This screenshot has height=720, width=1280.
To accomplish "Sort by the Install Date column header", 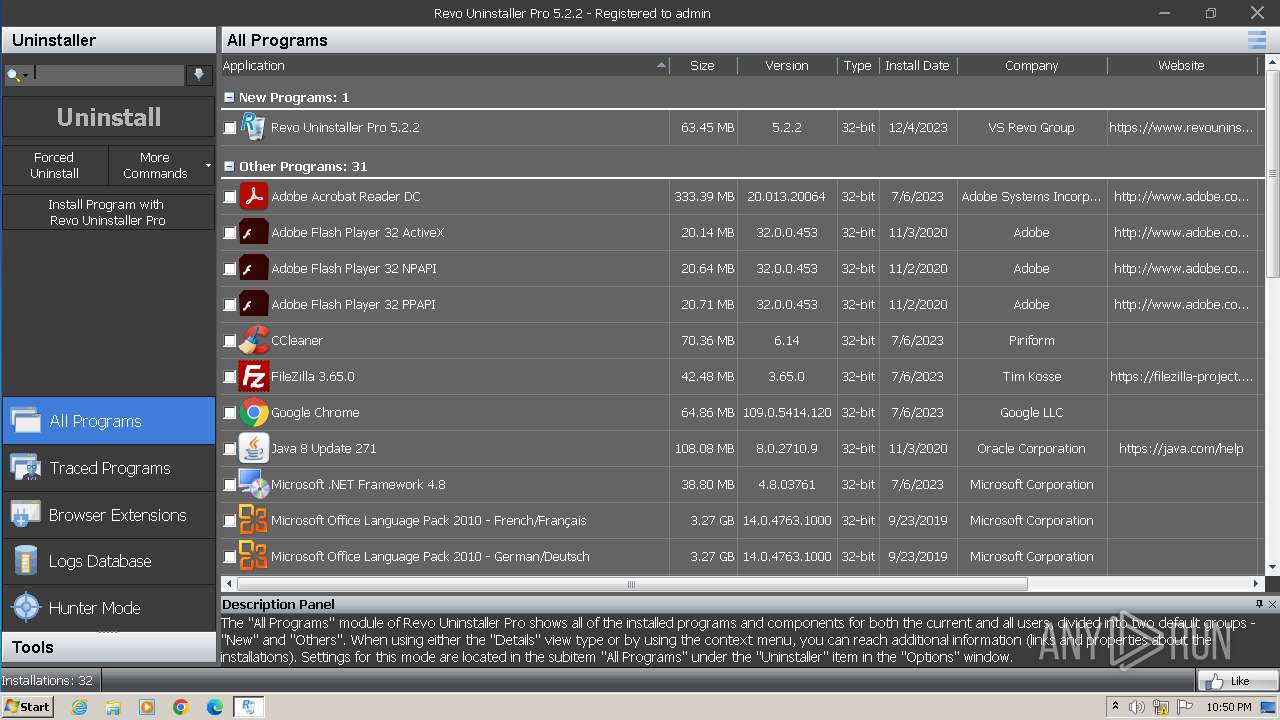I will [x=917, y=65].
